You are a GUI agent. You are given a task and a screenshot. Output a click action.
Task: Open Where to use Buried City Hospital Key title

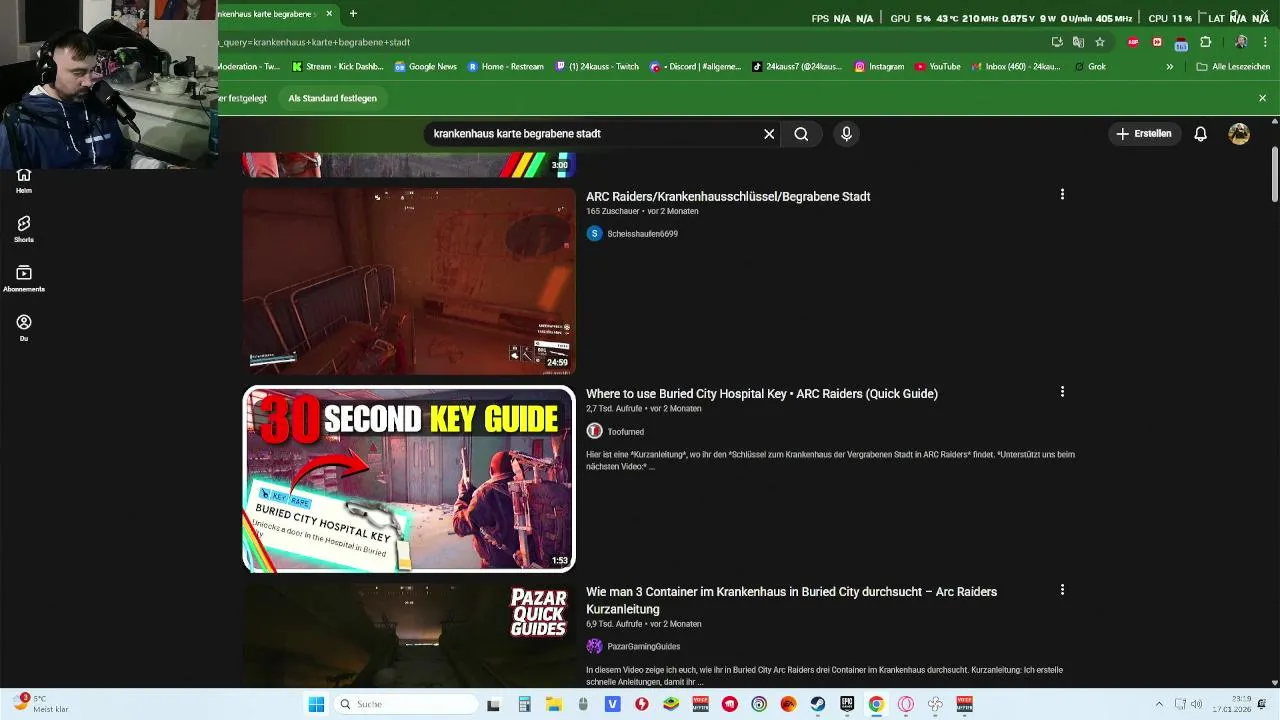(762, 394)
